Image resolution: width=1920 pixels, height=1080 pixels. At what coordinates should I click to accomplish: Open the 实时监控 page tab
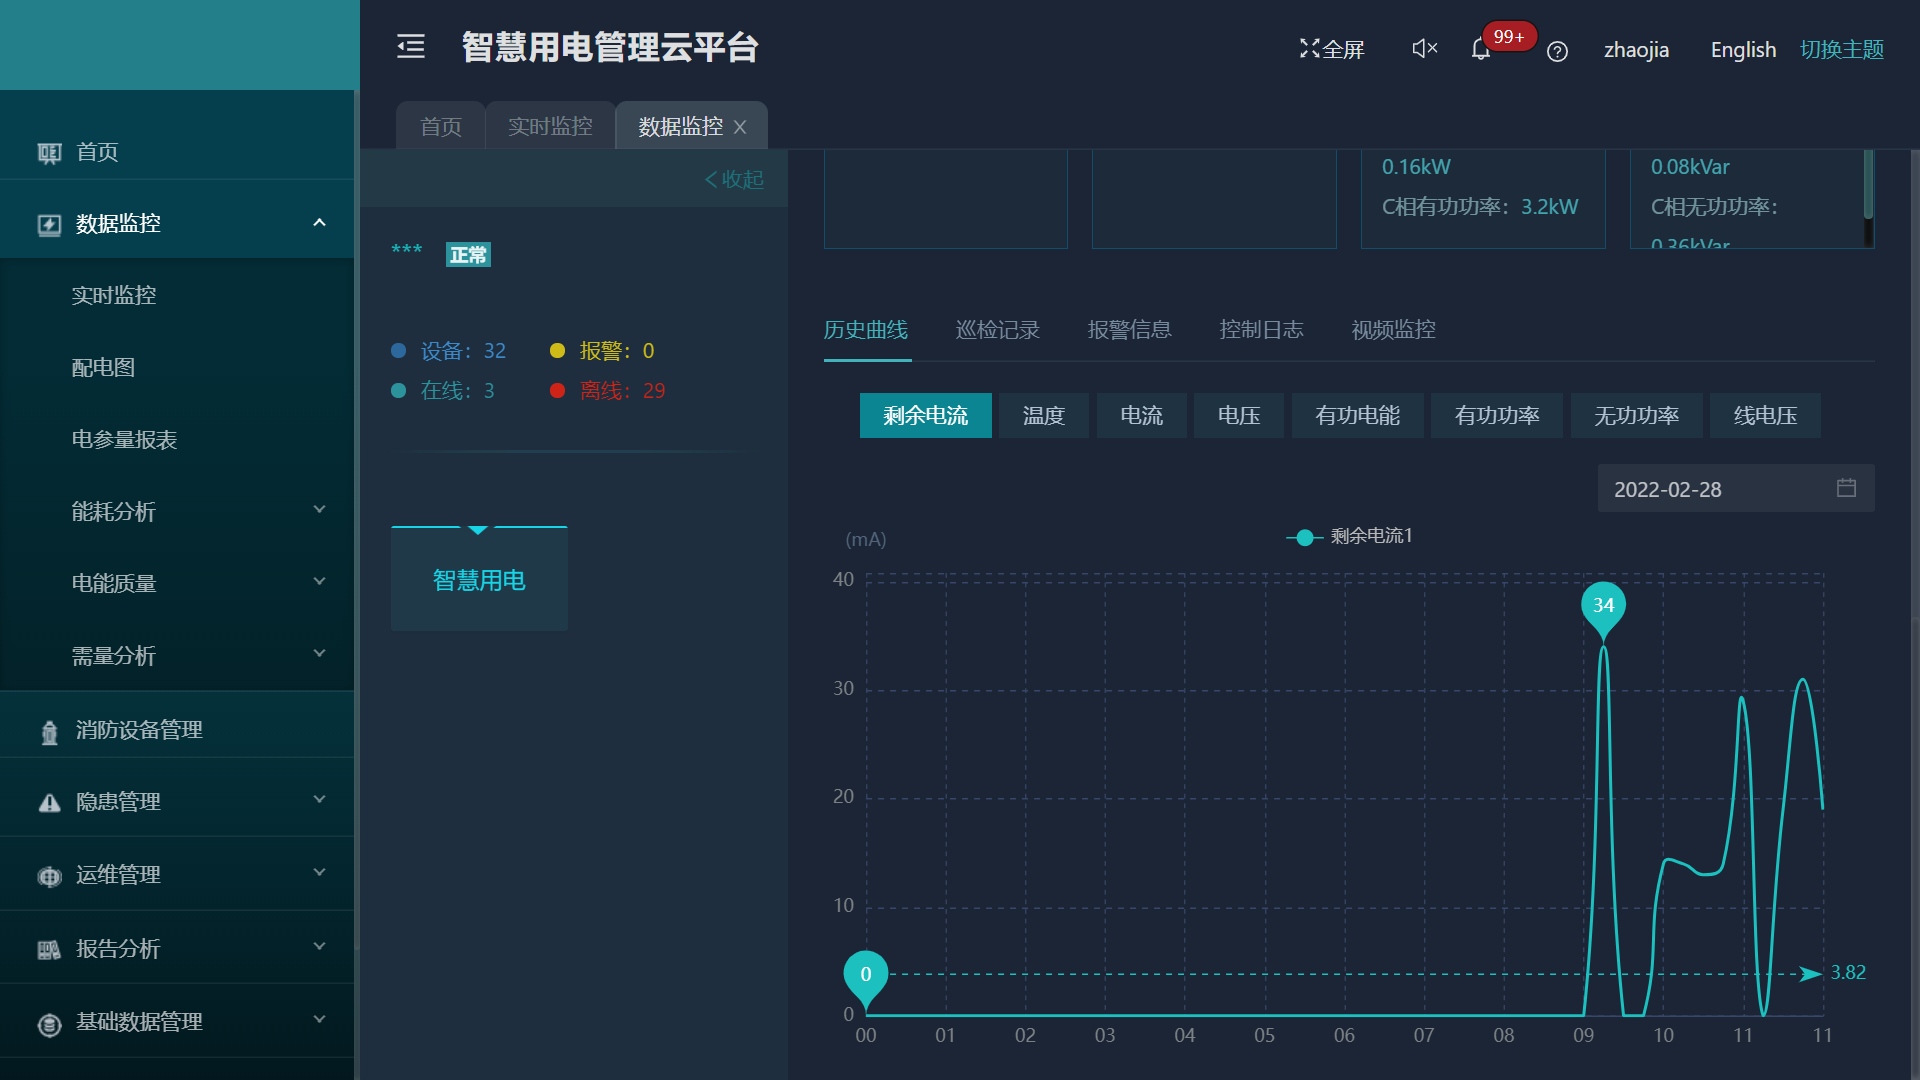click(x=550, y=127)
